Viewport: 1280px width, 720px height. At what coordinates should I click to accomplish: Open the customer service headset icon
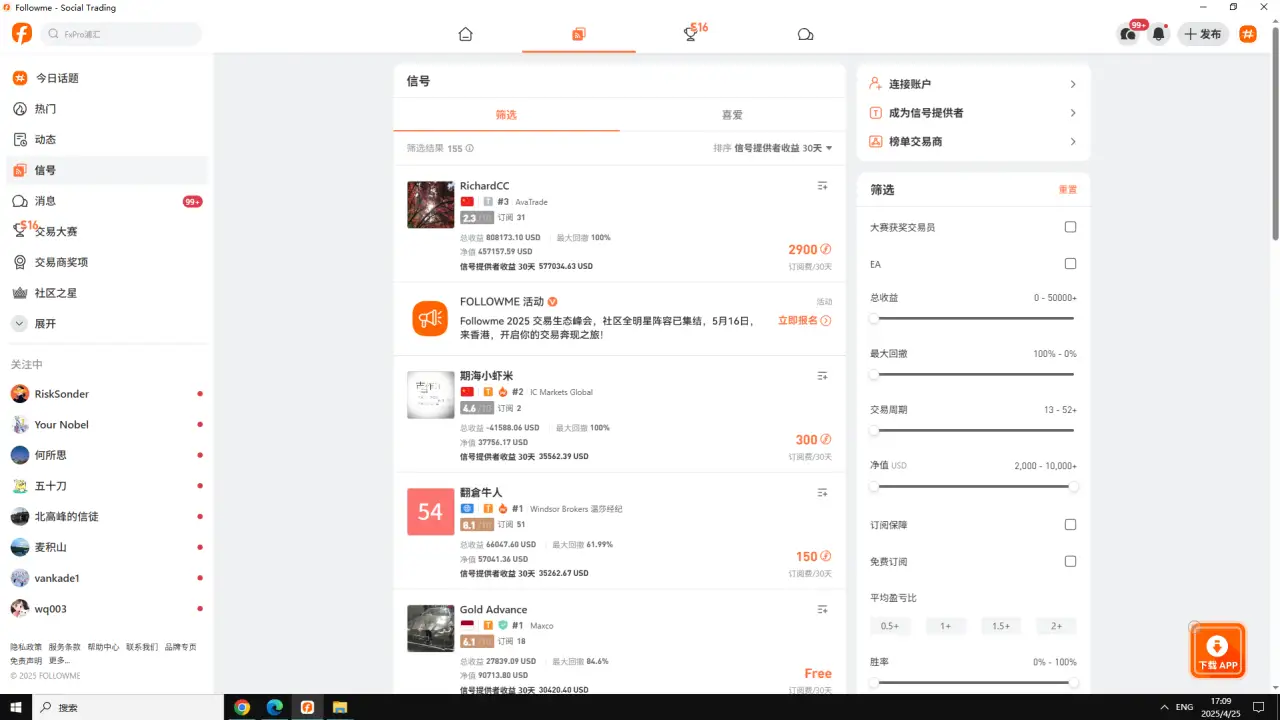pyautogui.click(x=1128, y=34)
